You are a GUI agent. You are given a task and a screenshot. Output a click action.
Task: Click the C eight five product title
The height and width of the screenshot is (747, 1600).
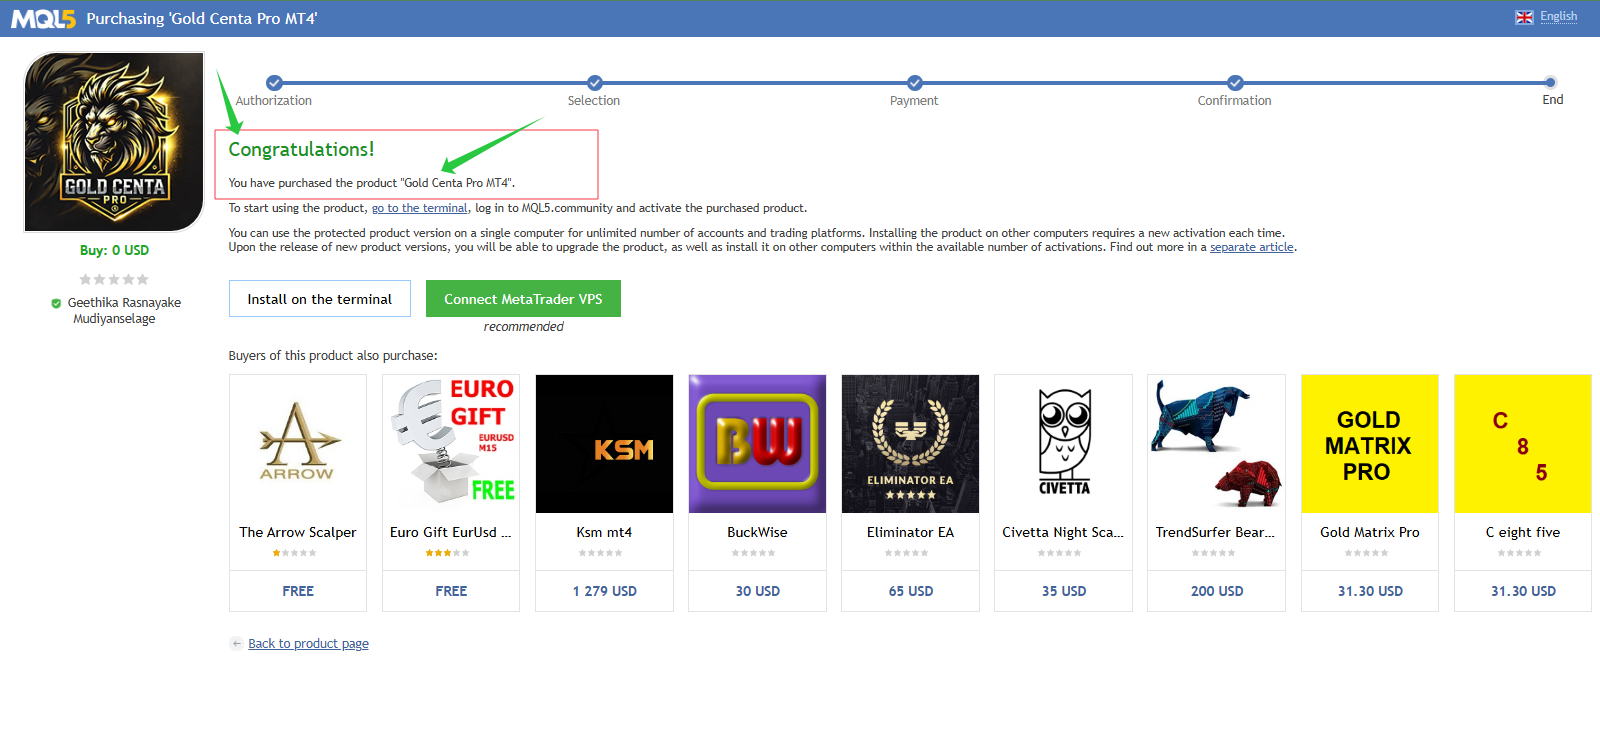click(1523, 532)
